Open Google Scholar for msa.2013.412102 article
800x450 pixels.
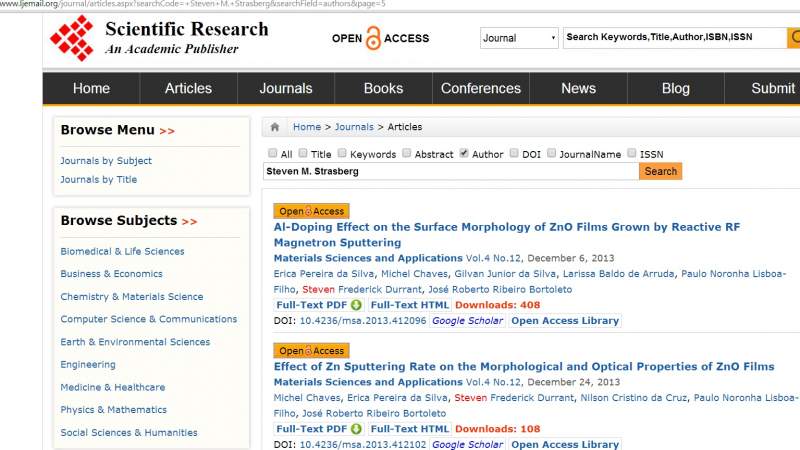click(467, 445)
